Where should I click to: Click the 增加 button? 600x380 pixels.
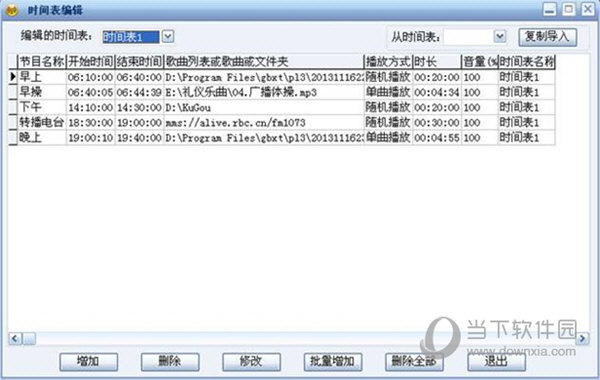[88, 362]
